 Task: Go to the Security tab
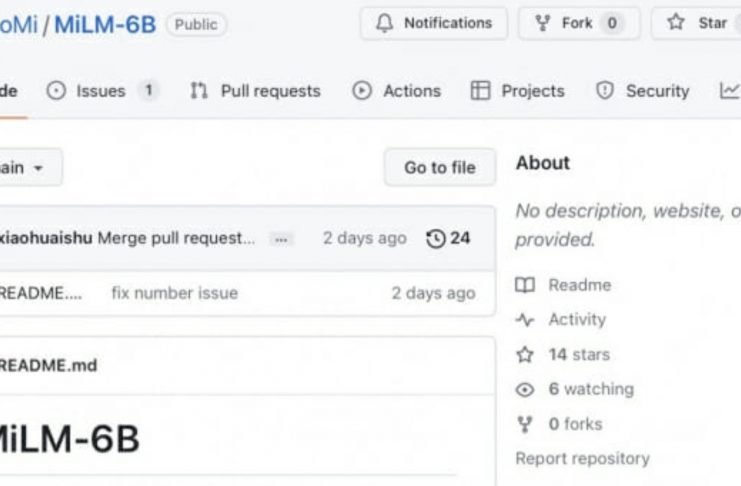coord(642,90)
